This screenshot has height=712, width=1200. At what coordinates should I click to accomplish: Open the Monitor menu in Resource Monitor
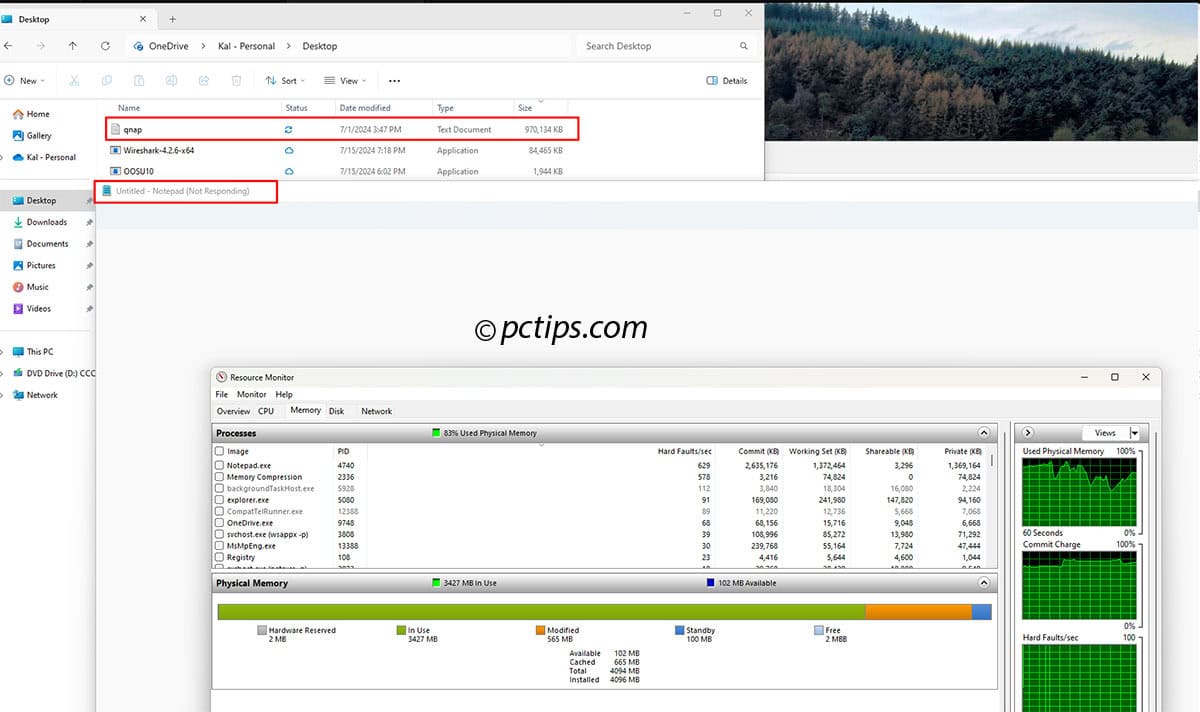251,395
